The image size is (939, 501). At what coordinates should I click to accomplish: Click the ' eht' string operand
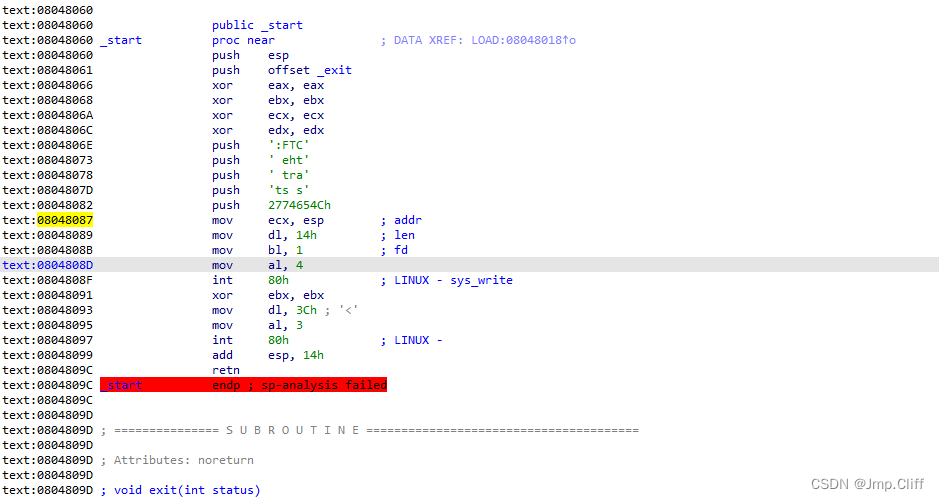[x=289, y=160]
